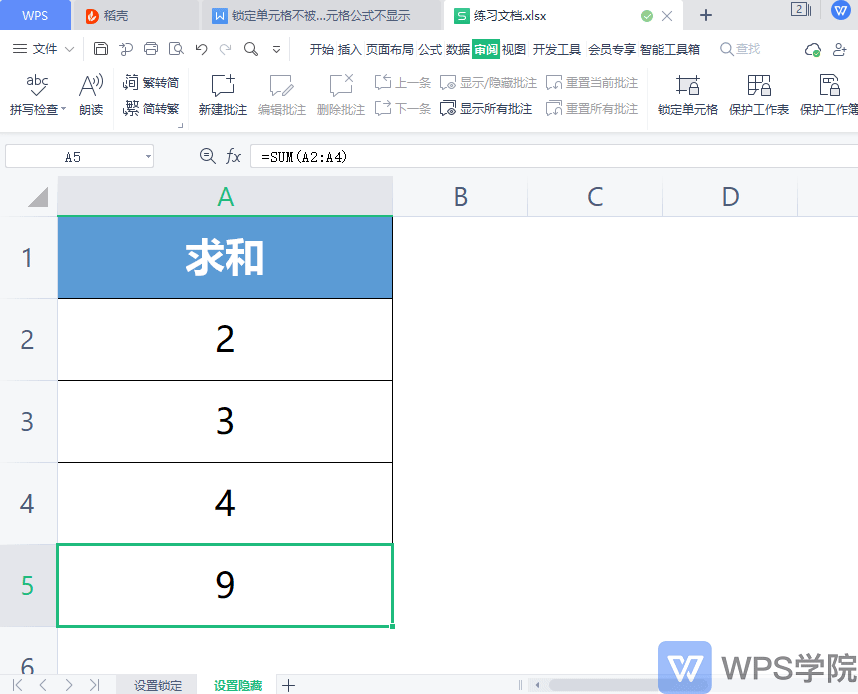
Task: Open the 智能工具箱 ribbon tab
Action: (x=670, y=49)
